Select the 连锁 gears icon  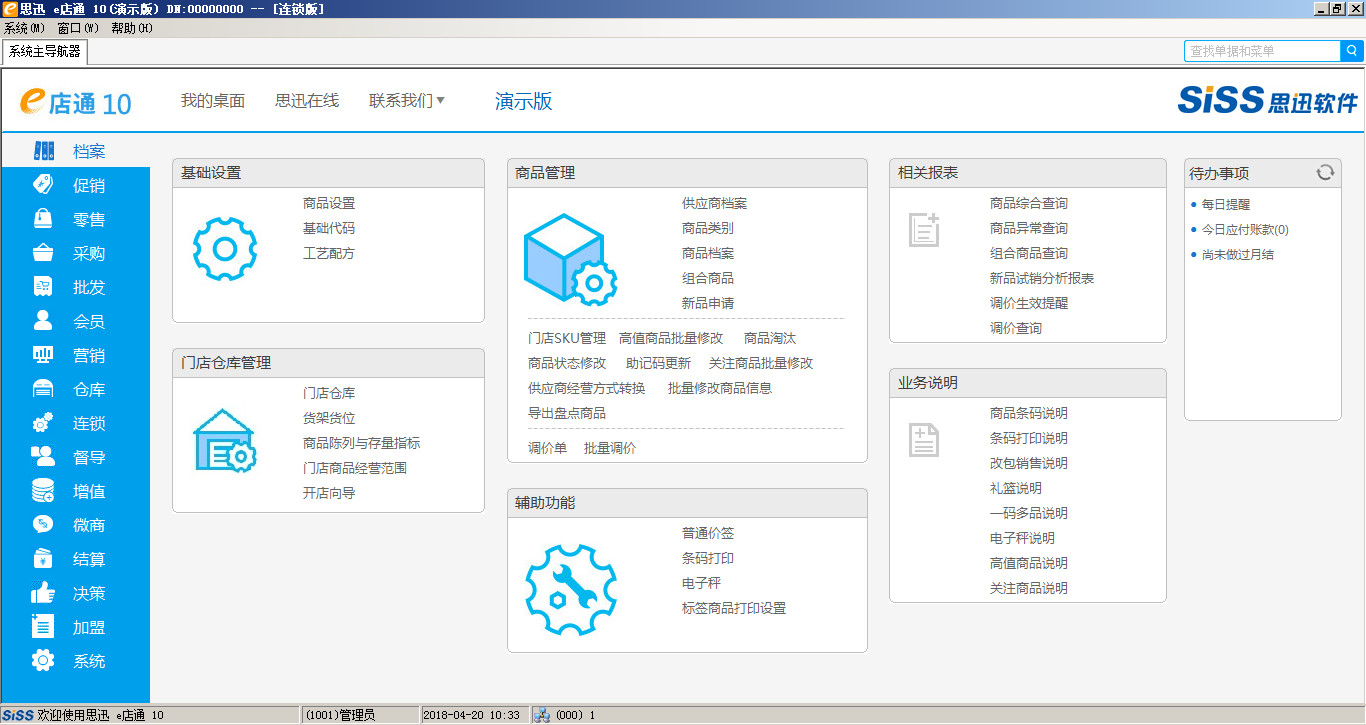point(44,423)
